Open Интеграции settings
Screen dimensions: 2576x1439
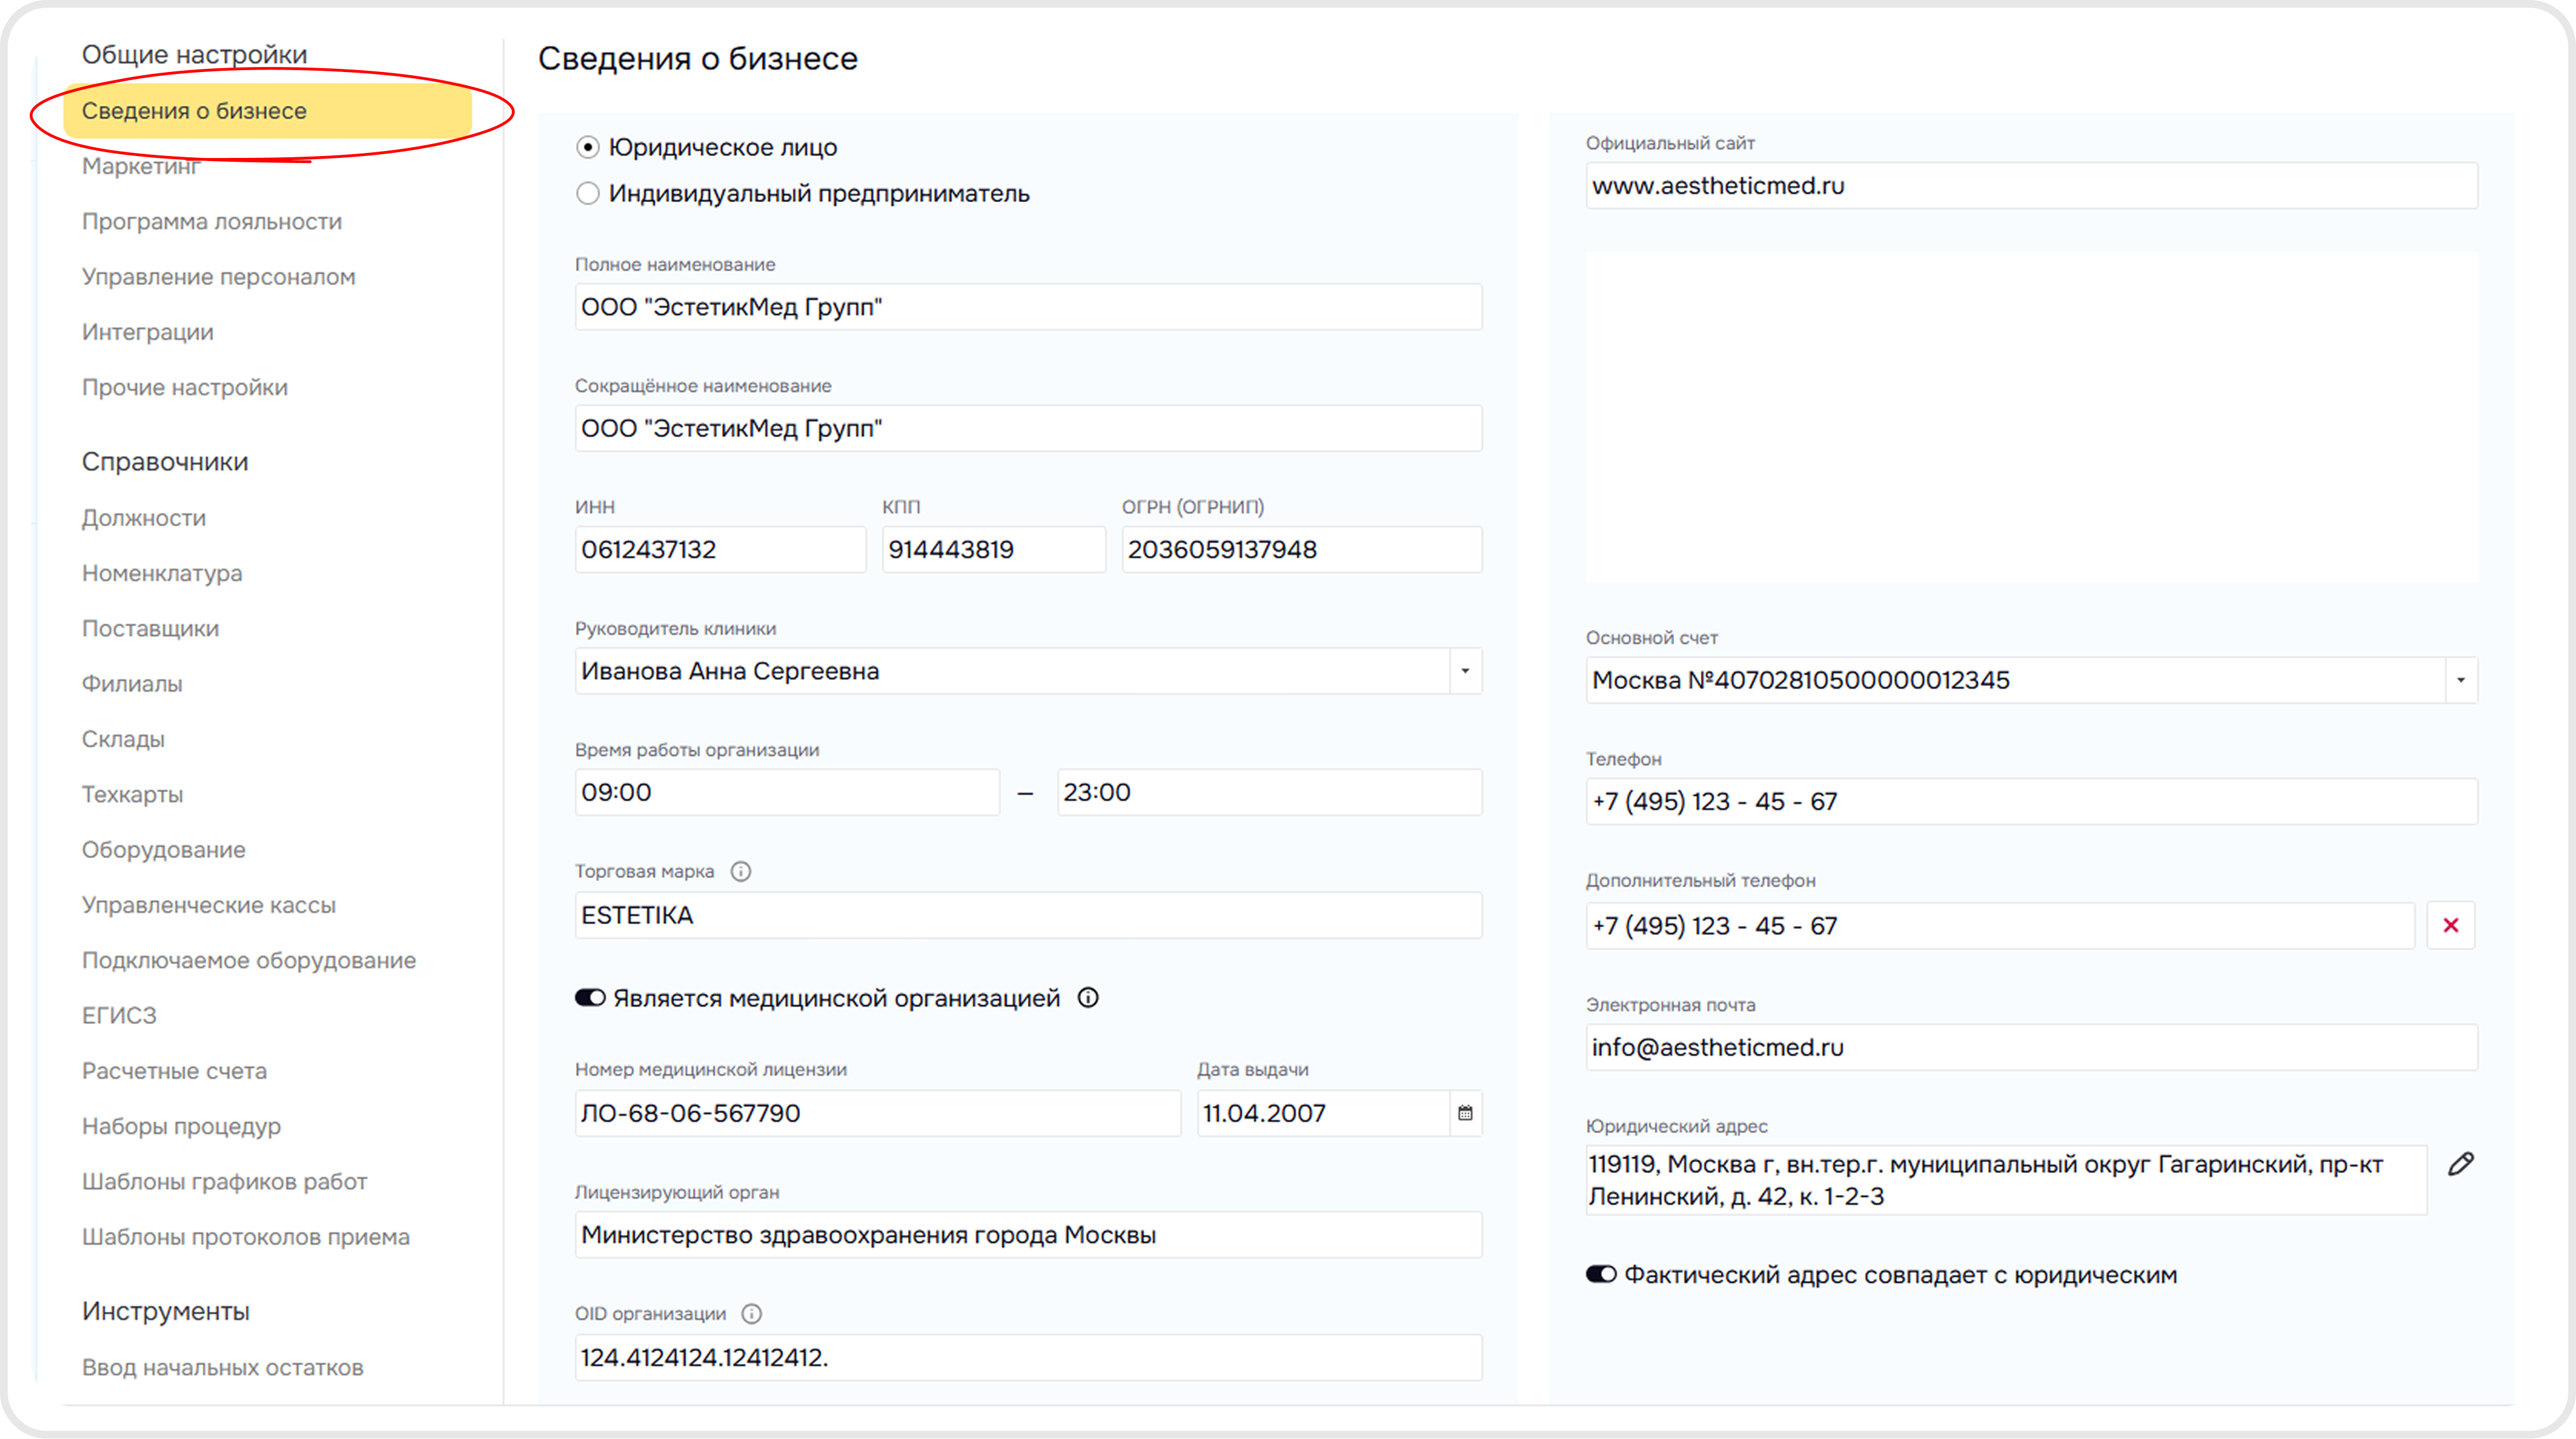[148, 332]
